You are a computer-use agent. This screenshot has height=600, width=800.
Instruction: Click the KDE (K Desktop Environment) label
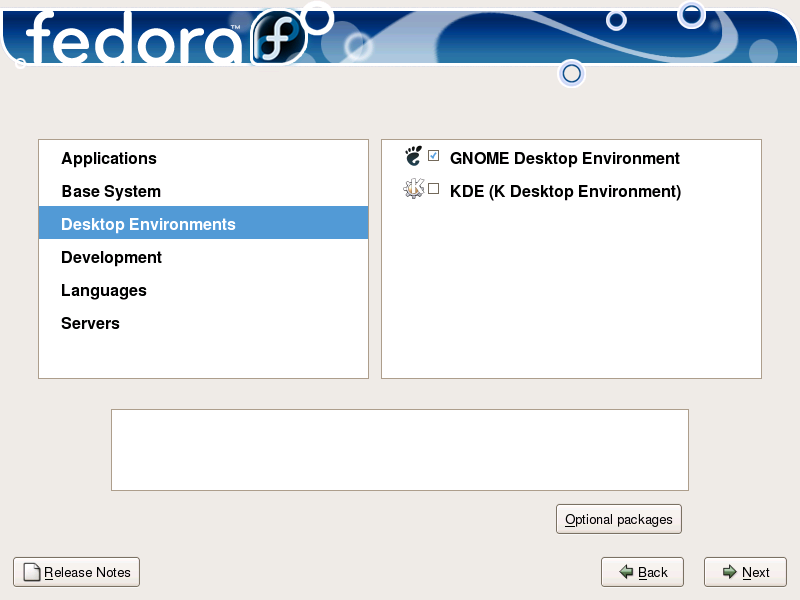tap(565, 191)
